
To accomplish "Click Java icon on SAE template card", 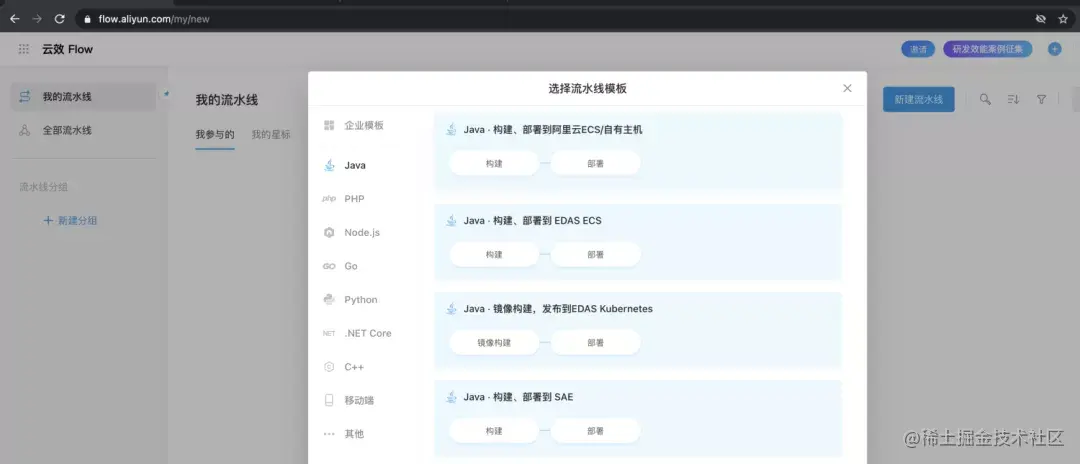I will [x=451, y=397].
